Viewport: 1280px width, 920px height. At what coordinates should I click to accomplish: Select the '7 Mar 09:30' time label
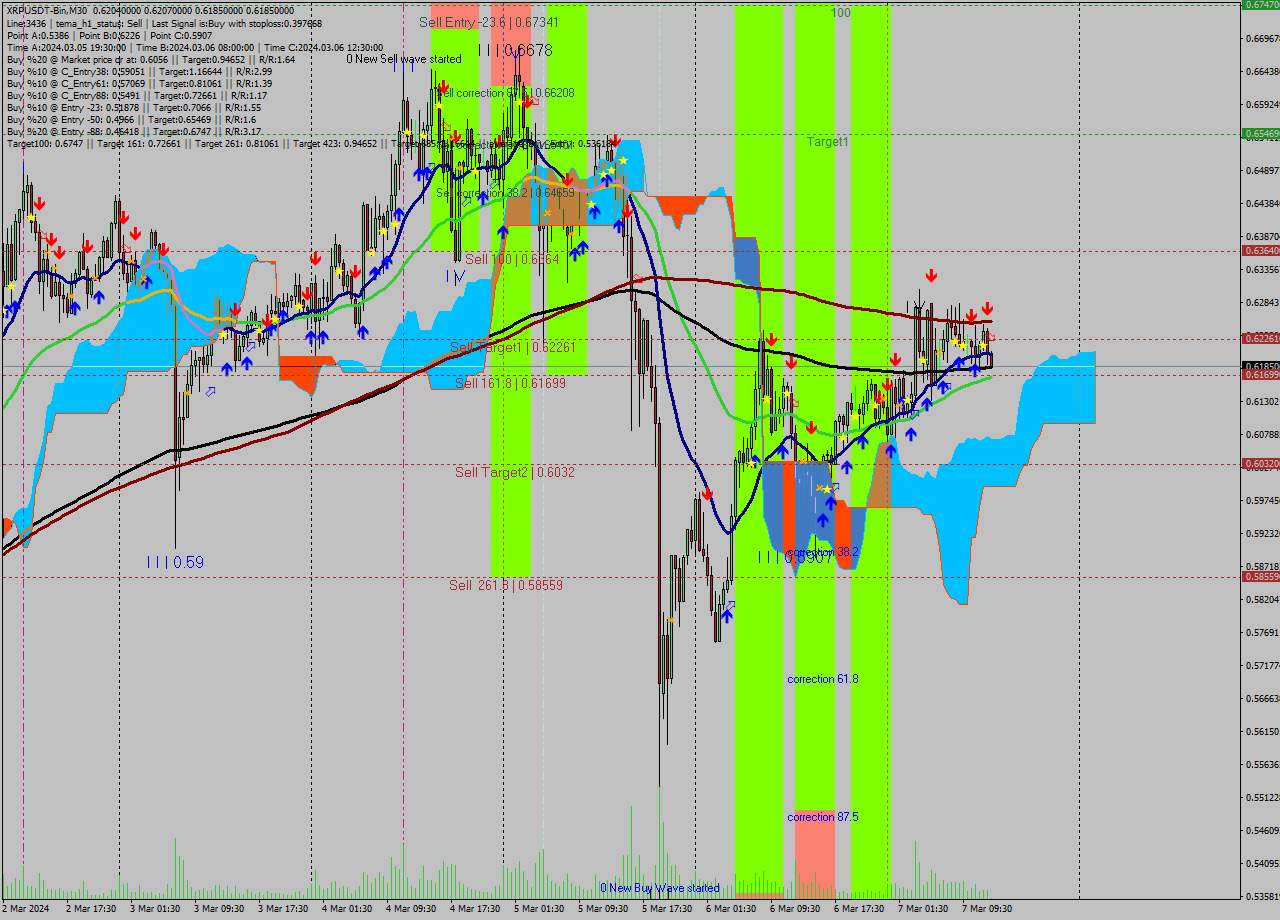[986, 909]
